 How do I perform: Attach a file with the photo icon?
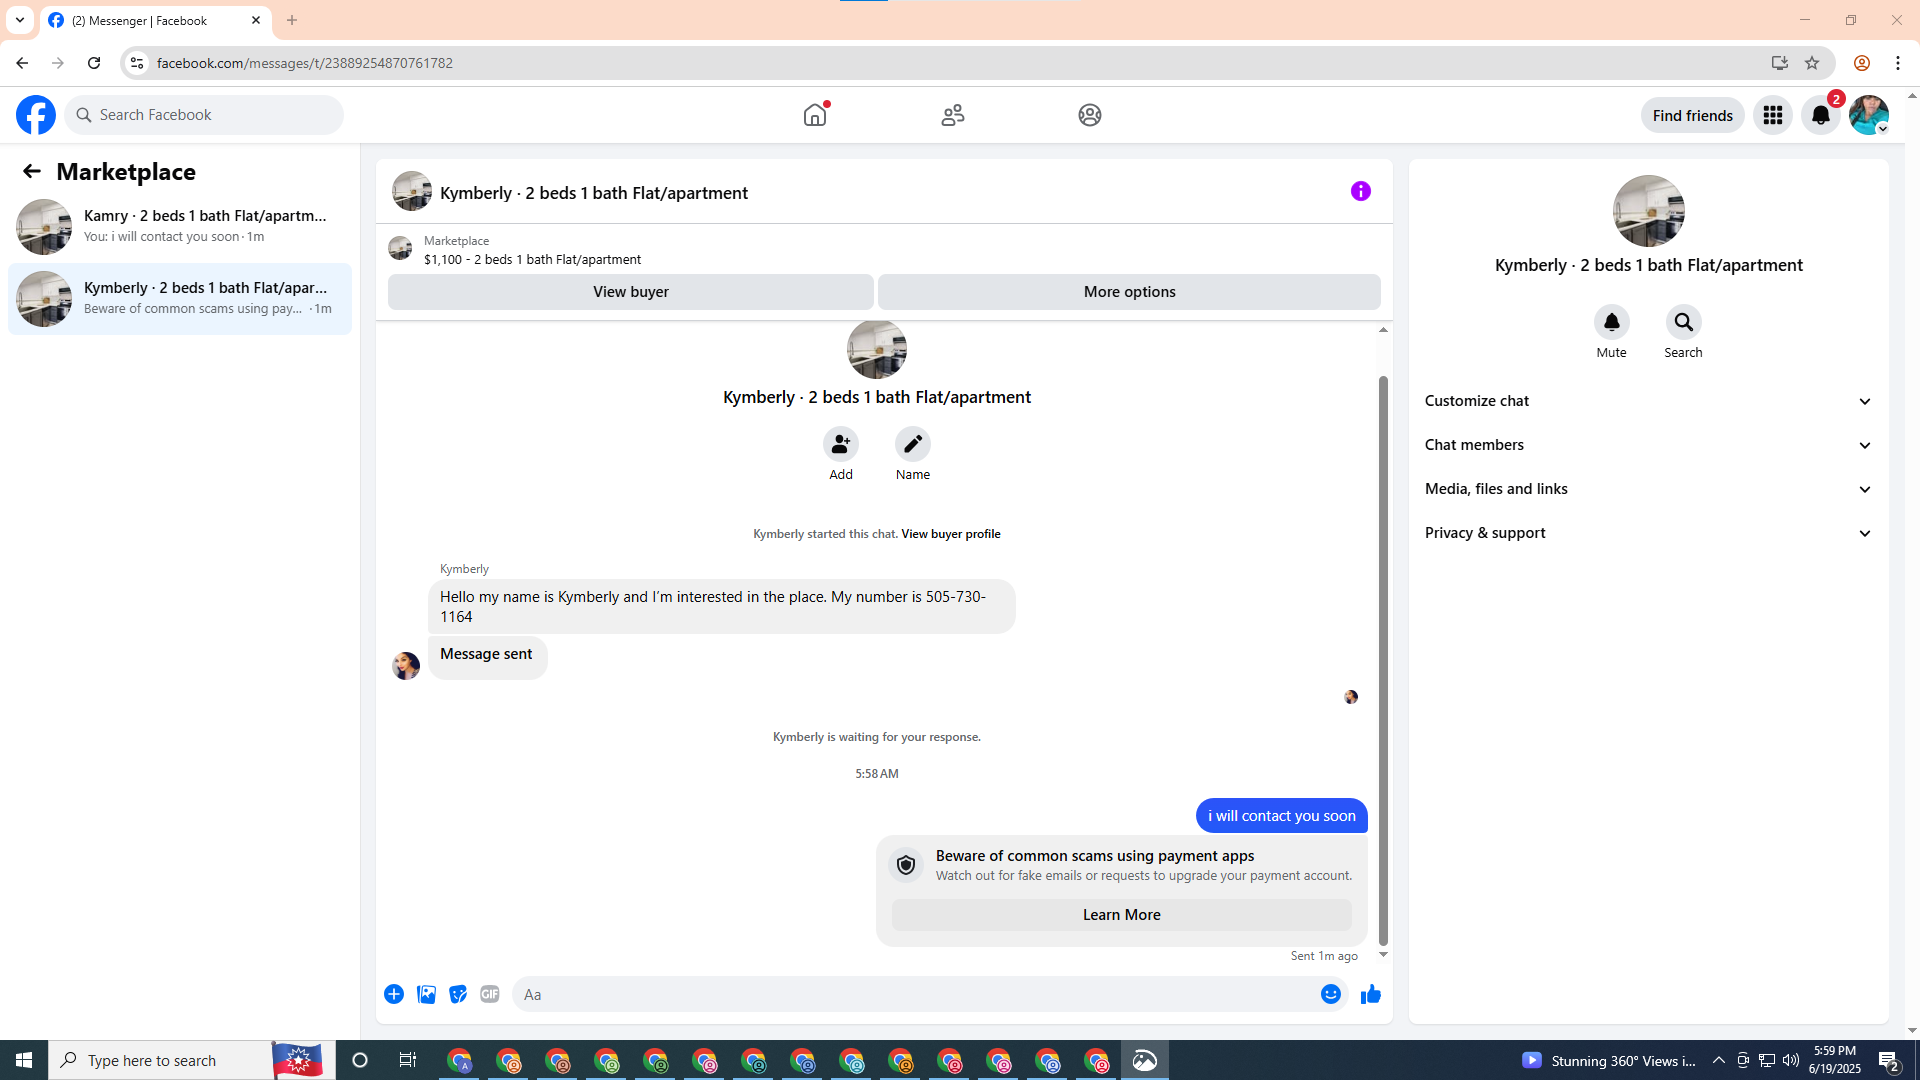pos(426,994)
